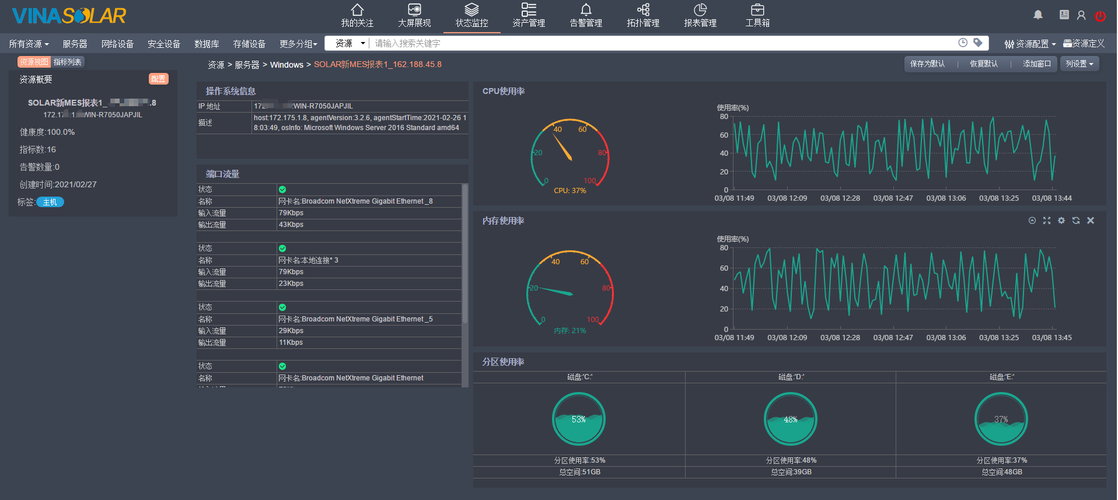The width and height of the screenshot is (1118, 500).
Task: Click the 保存为默认 button
Action: click(928, 63)
